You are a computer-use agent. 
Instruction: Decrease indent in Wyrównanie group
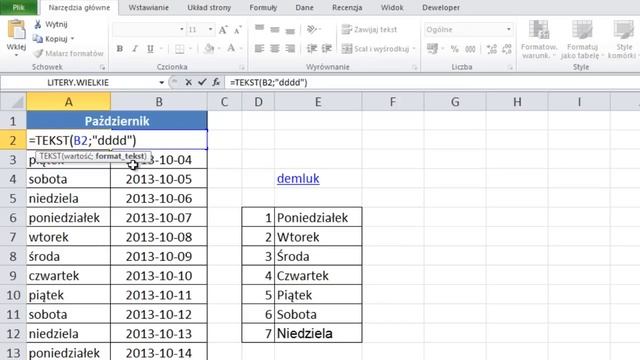(312, 49)
